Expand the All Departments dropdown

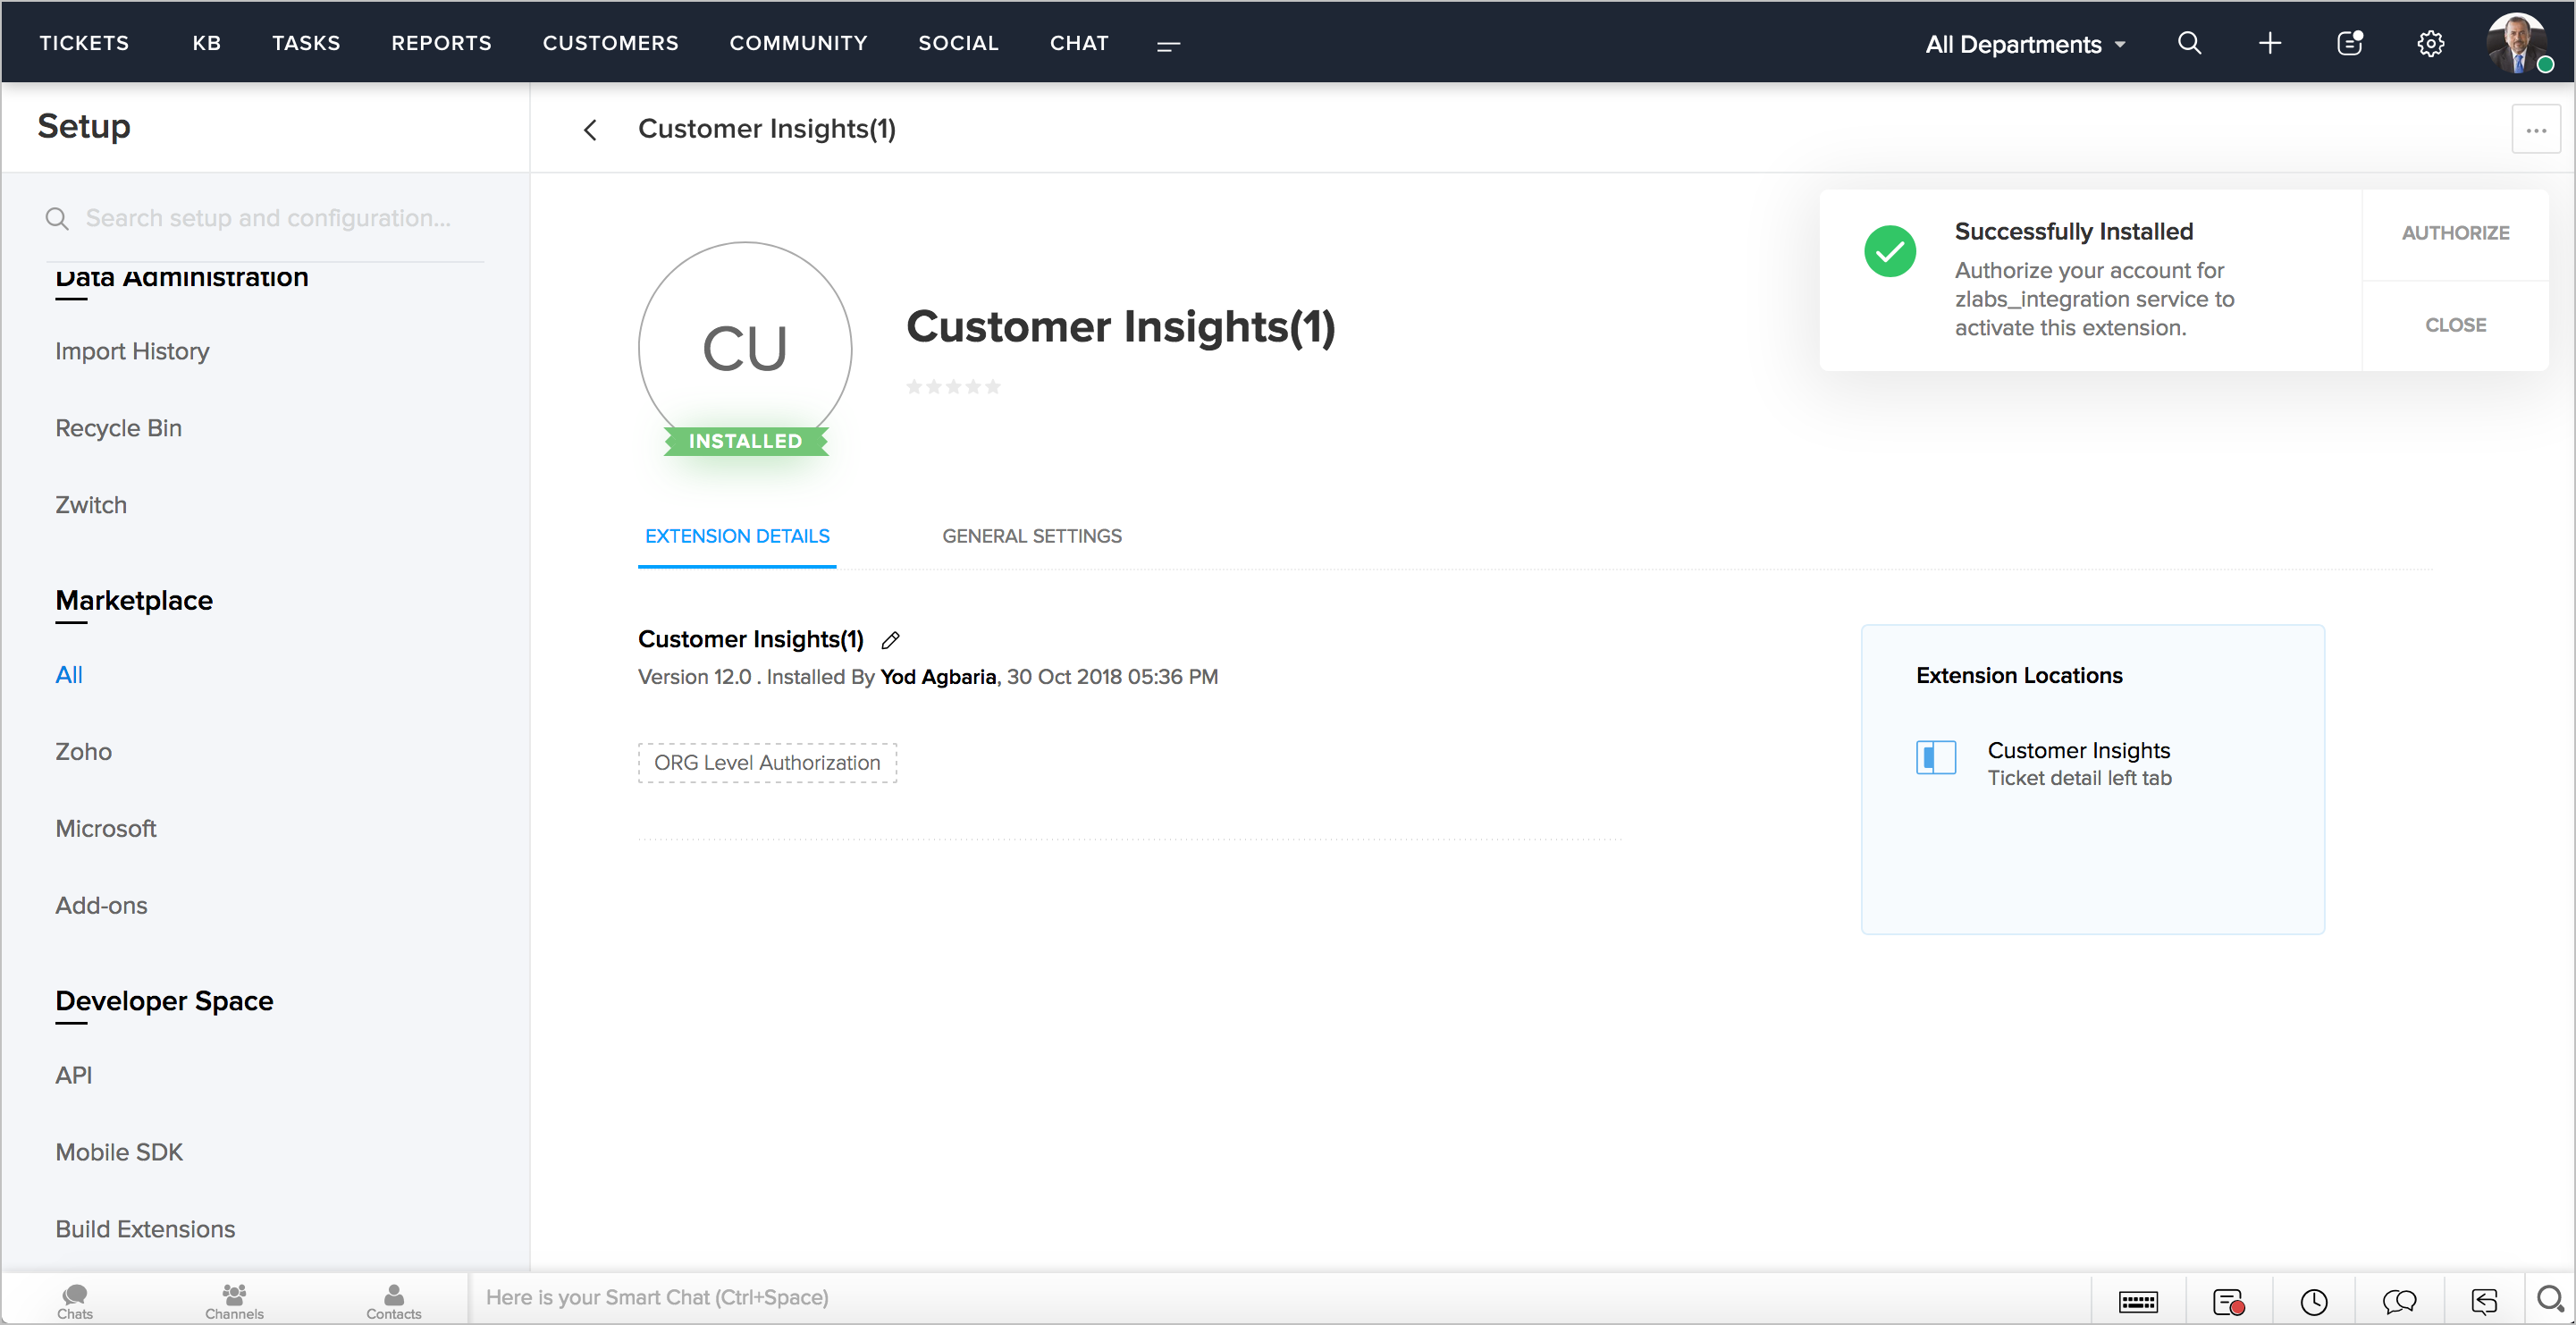pyautogui.click(x=2025, y=44)
